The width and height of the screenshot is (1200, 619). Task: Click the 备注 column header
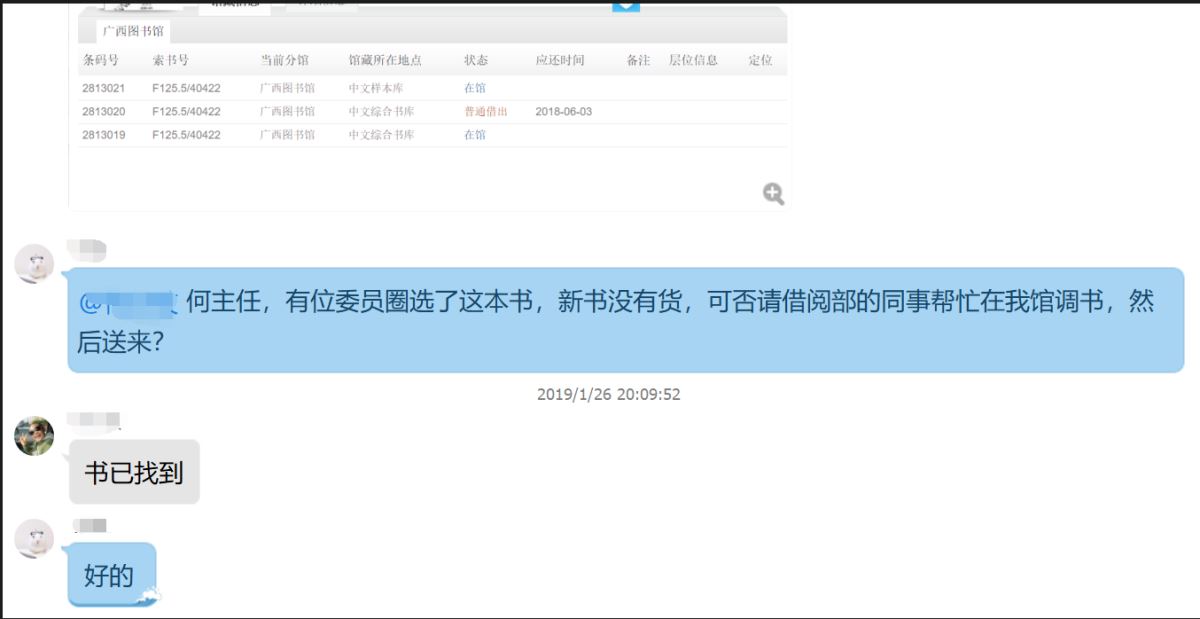pos(639,60)
